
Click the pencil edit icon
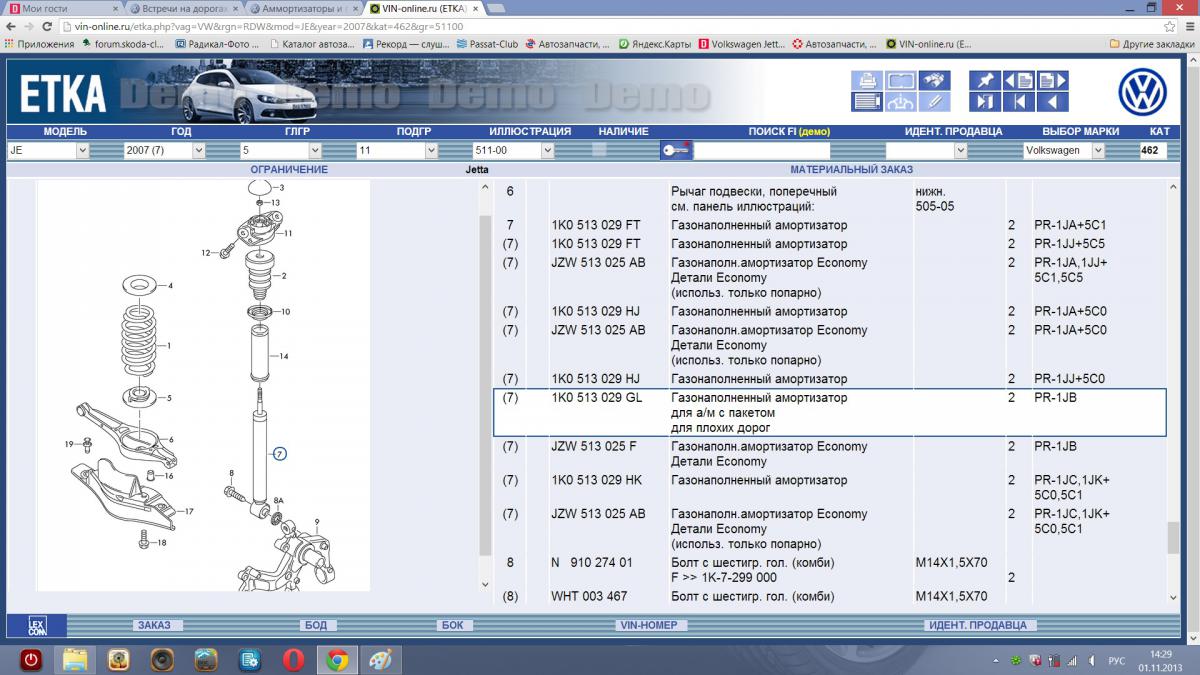tap(934, 102)
